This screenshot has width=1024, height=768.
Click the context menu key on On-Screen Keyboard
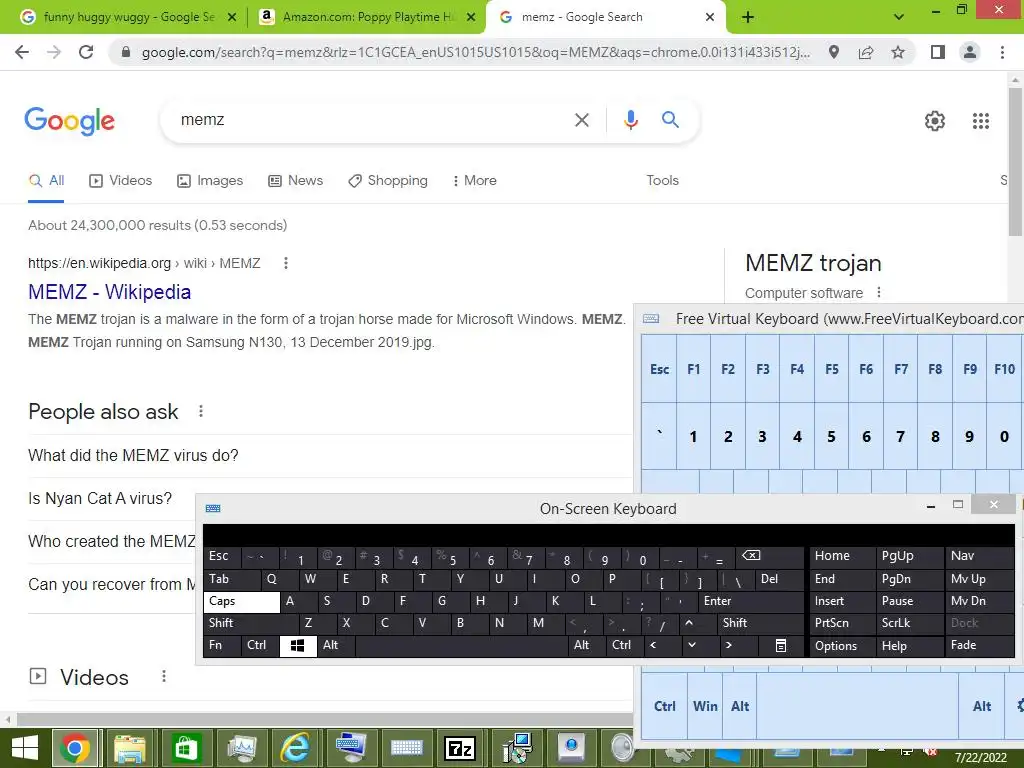click(x=780, y=645)
